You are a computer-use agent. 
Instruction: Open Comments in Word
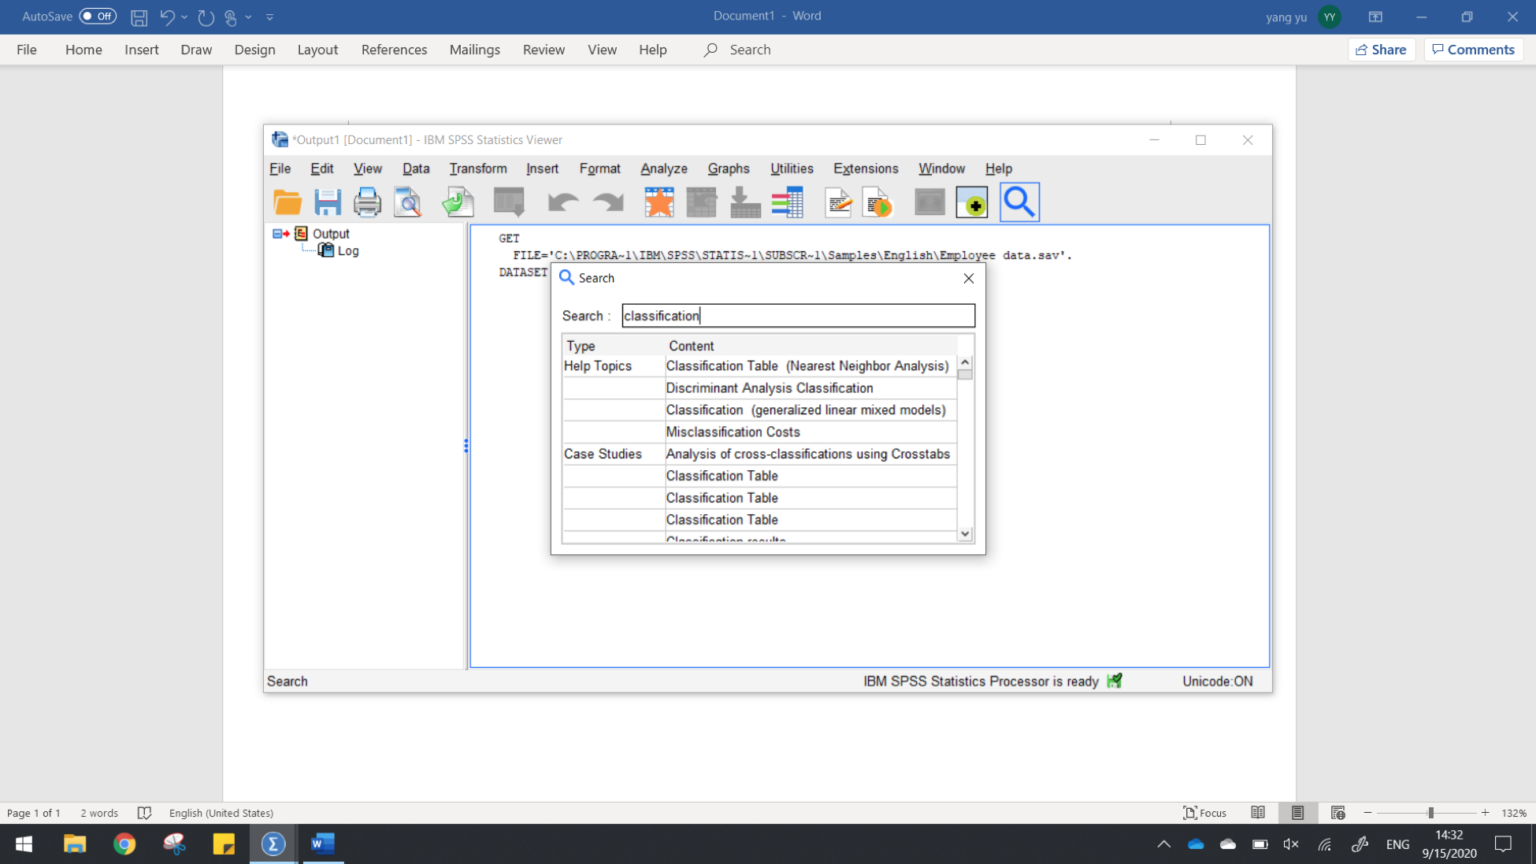(1473, 49)
